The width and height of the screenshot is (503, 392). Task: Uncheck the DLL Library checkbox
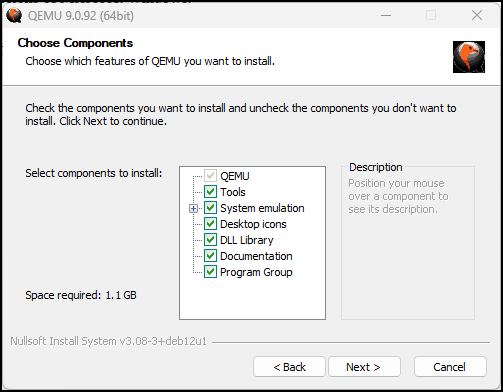210,240
